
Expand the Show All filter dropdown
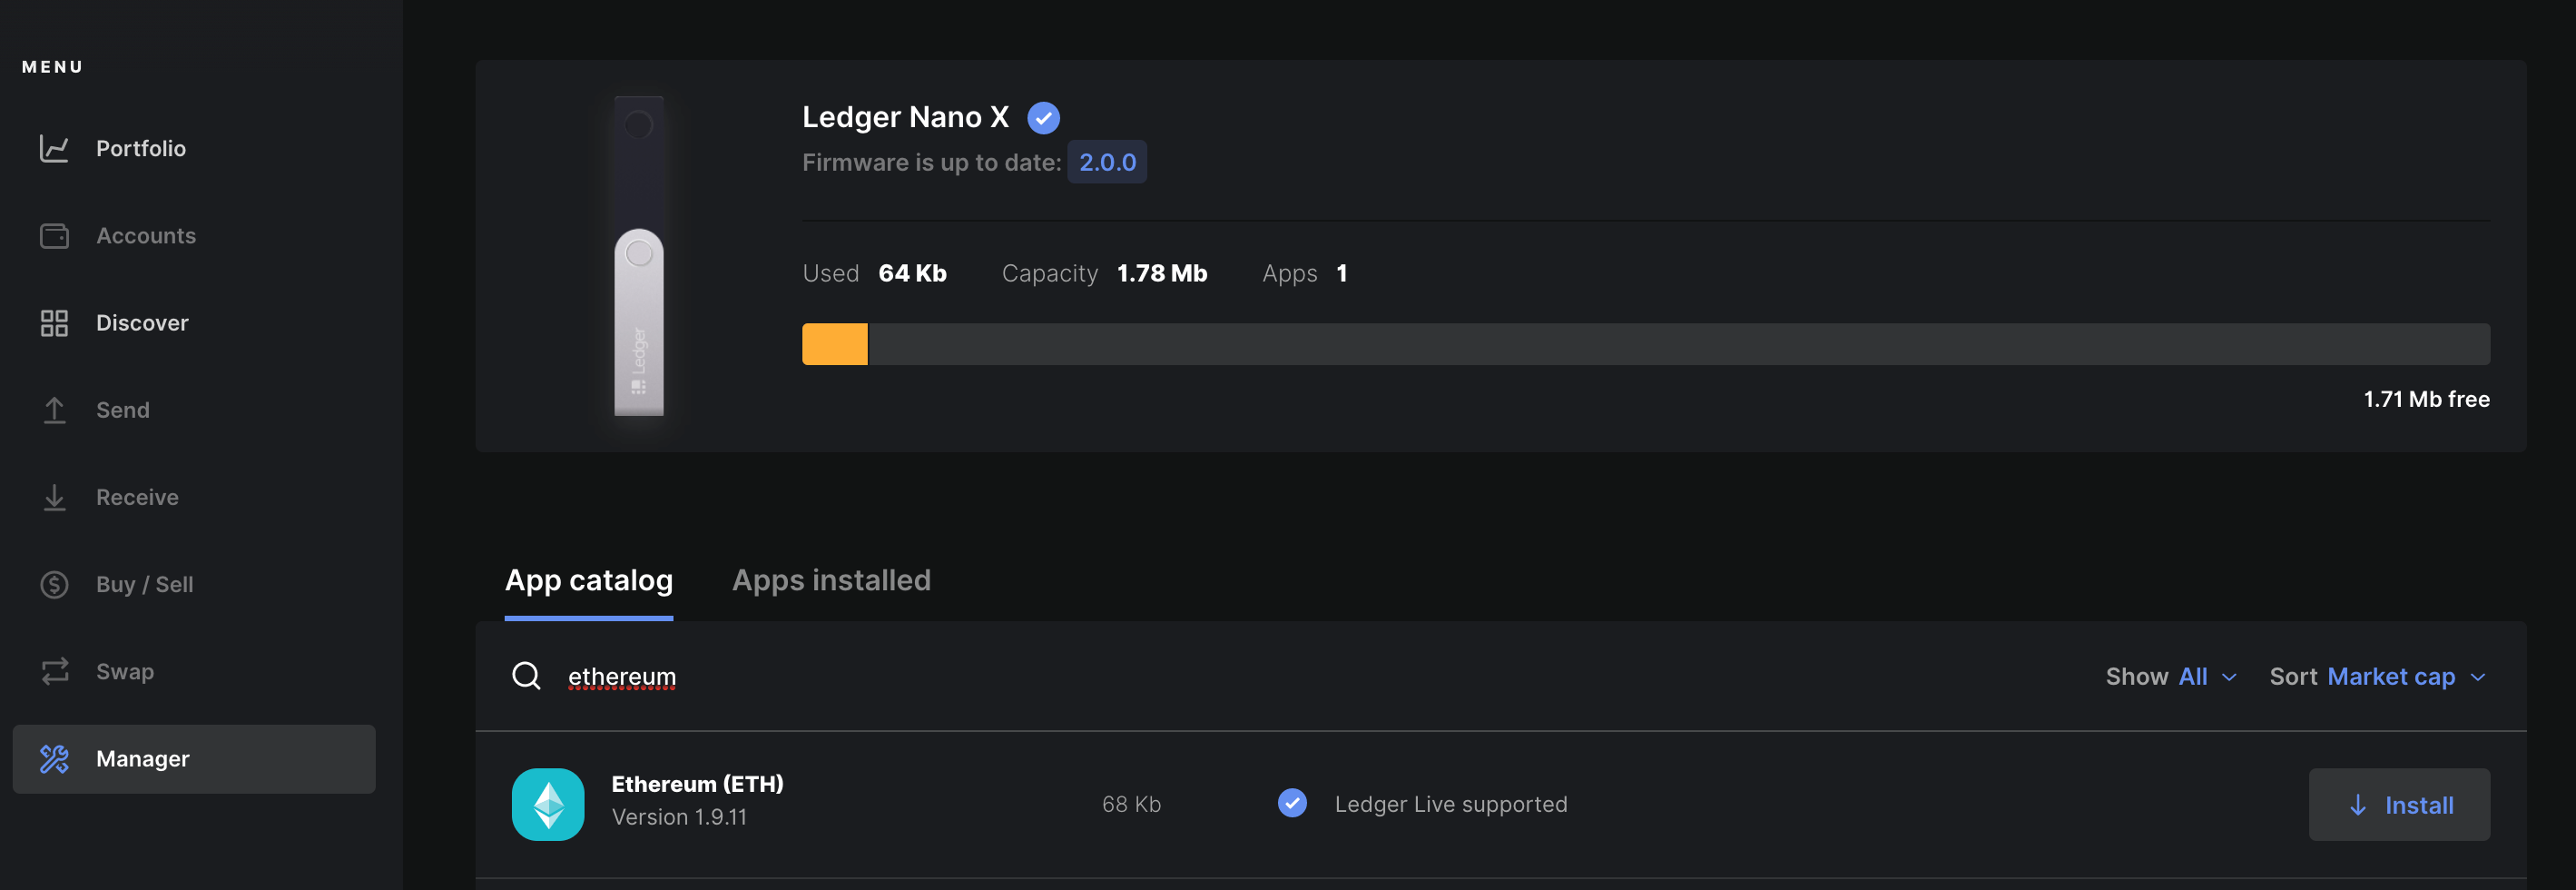pyautogui.click(x=2171, y=677)
